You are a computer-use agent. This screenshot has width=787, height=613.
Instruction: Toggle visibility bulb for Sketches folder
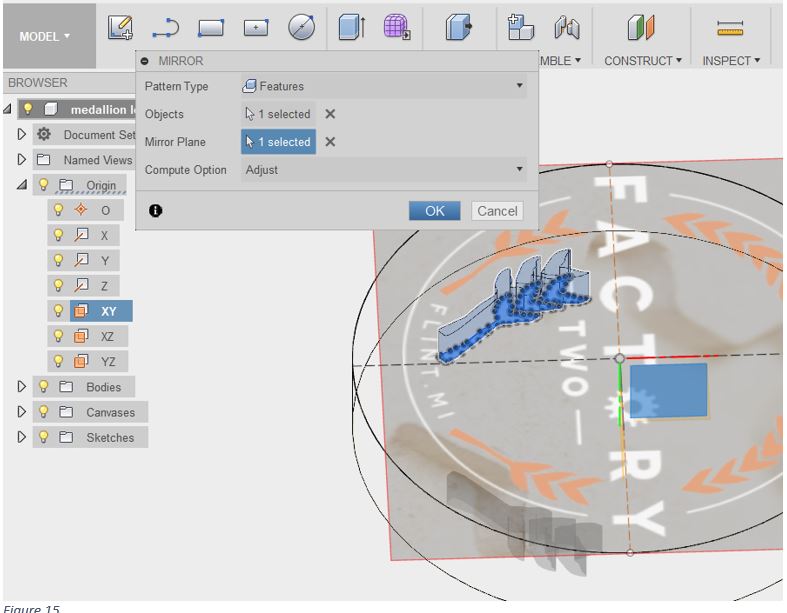[x=44, y=437]
